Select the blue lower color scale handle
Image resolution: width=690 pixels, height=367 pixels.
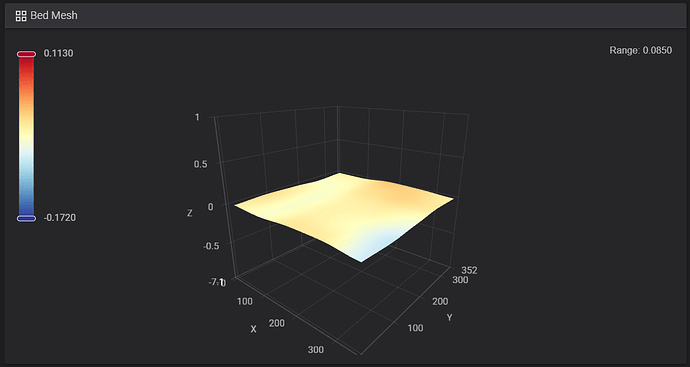[26, 218]
